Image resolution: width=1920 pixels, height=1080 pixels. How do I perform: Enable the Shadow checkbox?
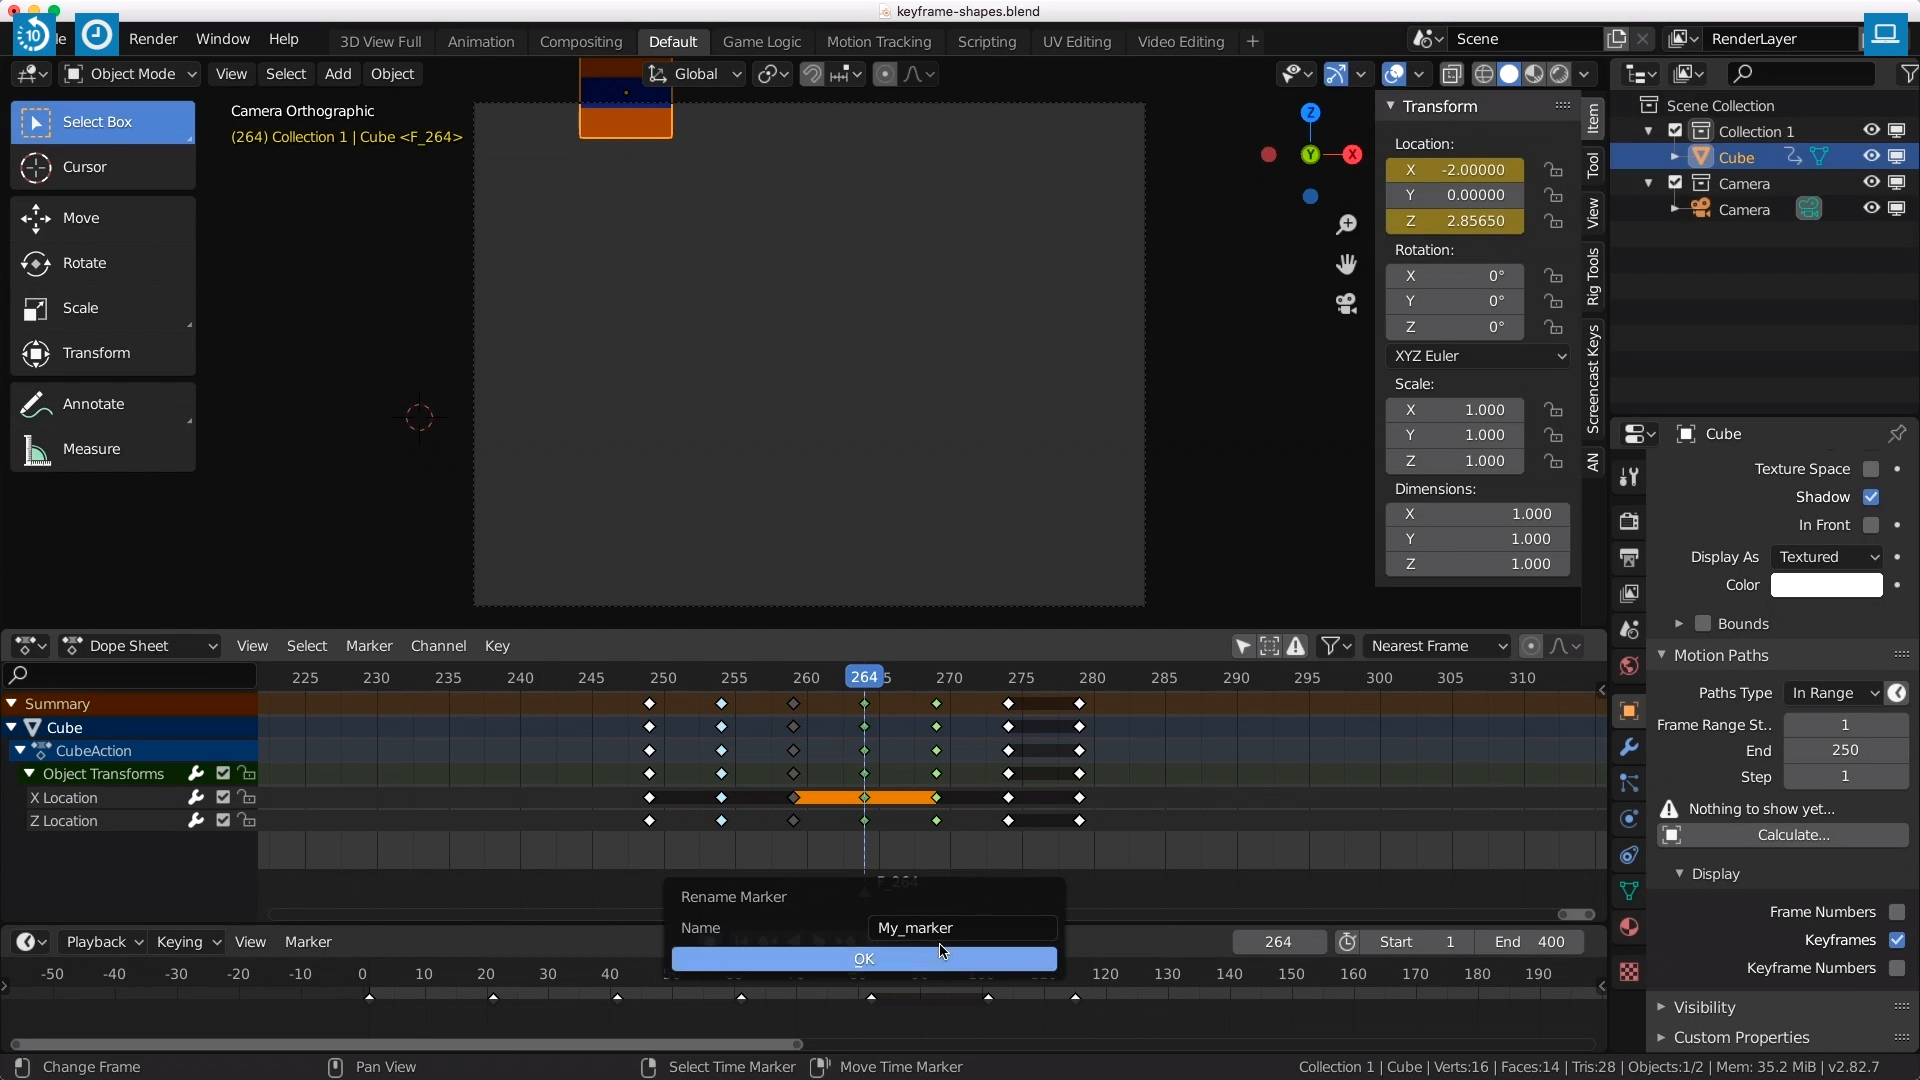[1871, 497]
